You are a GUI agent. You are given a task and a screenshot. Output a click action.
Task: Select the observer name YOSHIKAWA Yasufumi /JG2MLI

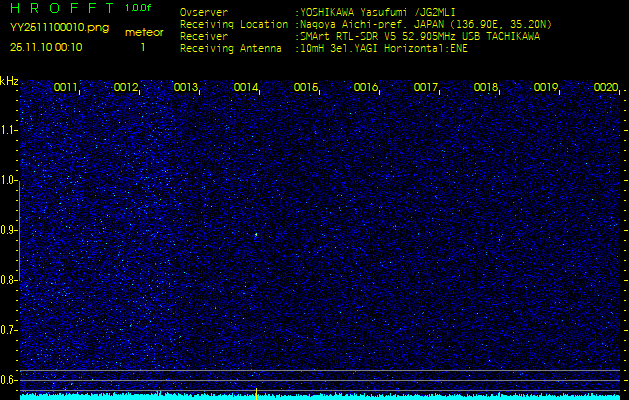(x=378, y=12)
